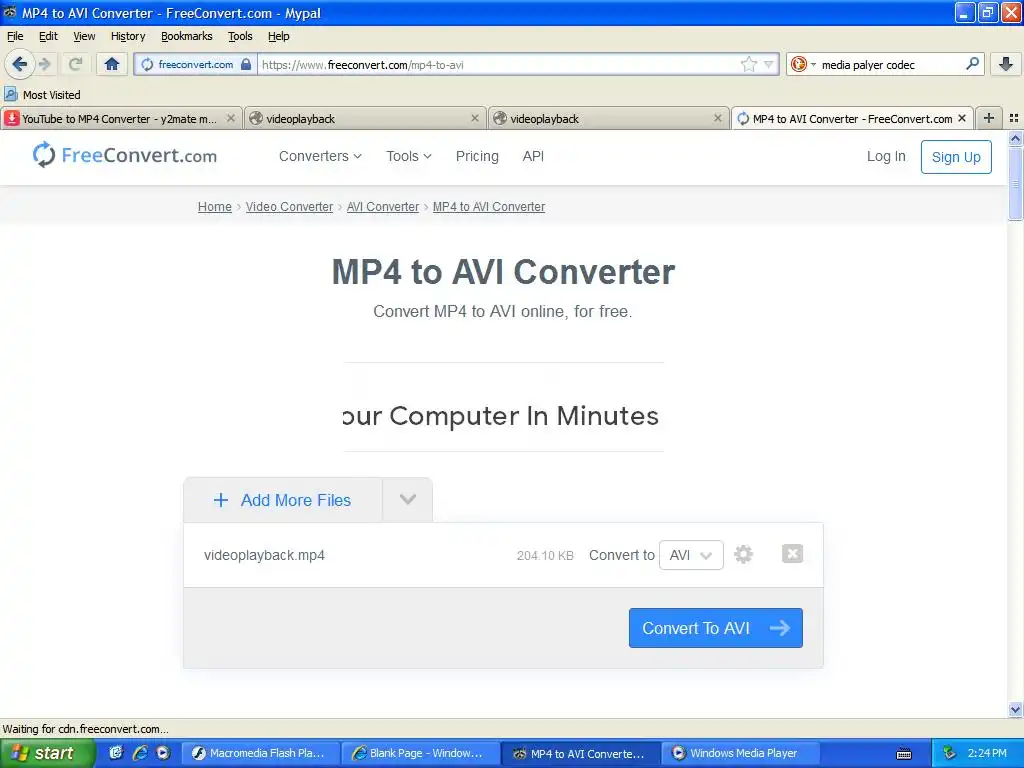This screenshot has height=768, width=1024.
Task: Follow the AVI Converter breadcrumb link
Action: [383, 206]
